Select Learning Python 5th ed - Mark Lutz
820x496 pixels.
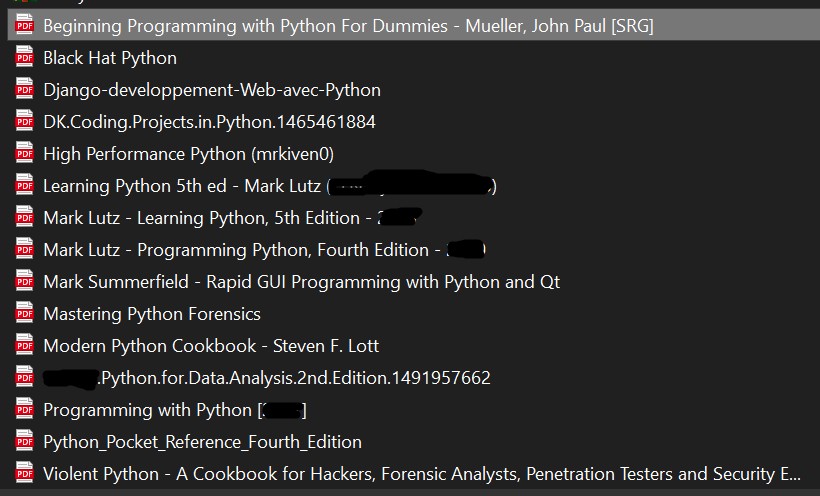coord(270,186)
